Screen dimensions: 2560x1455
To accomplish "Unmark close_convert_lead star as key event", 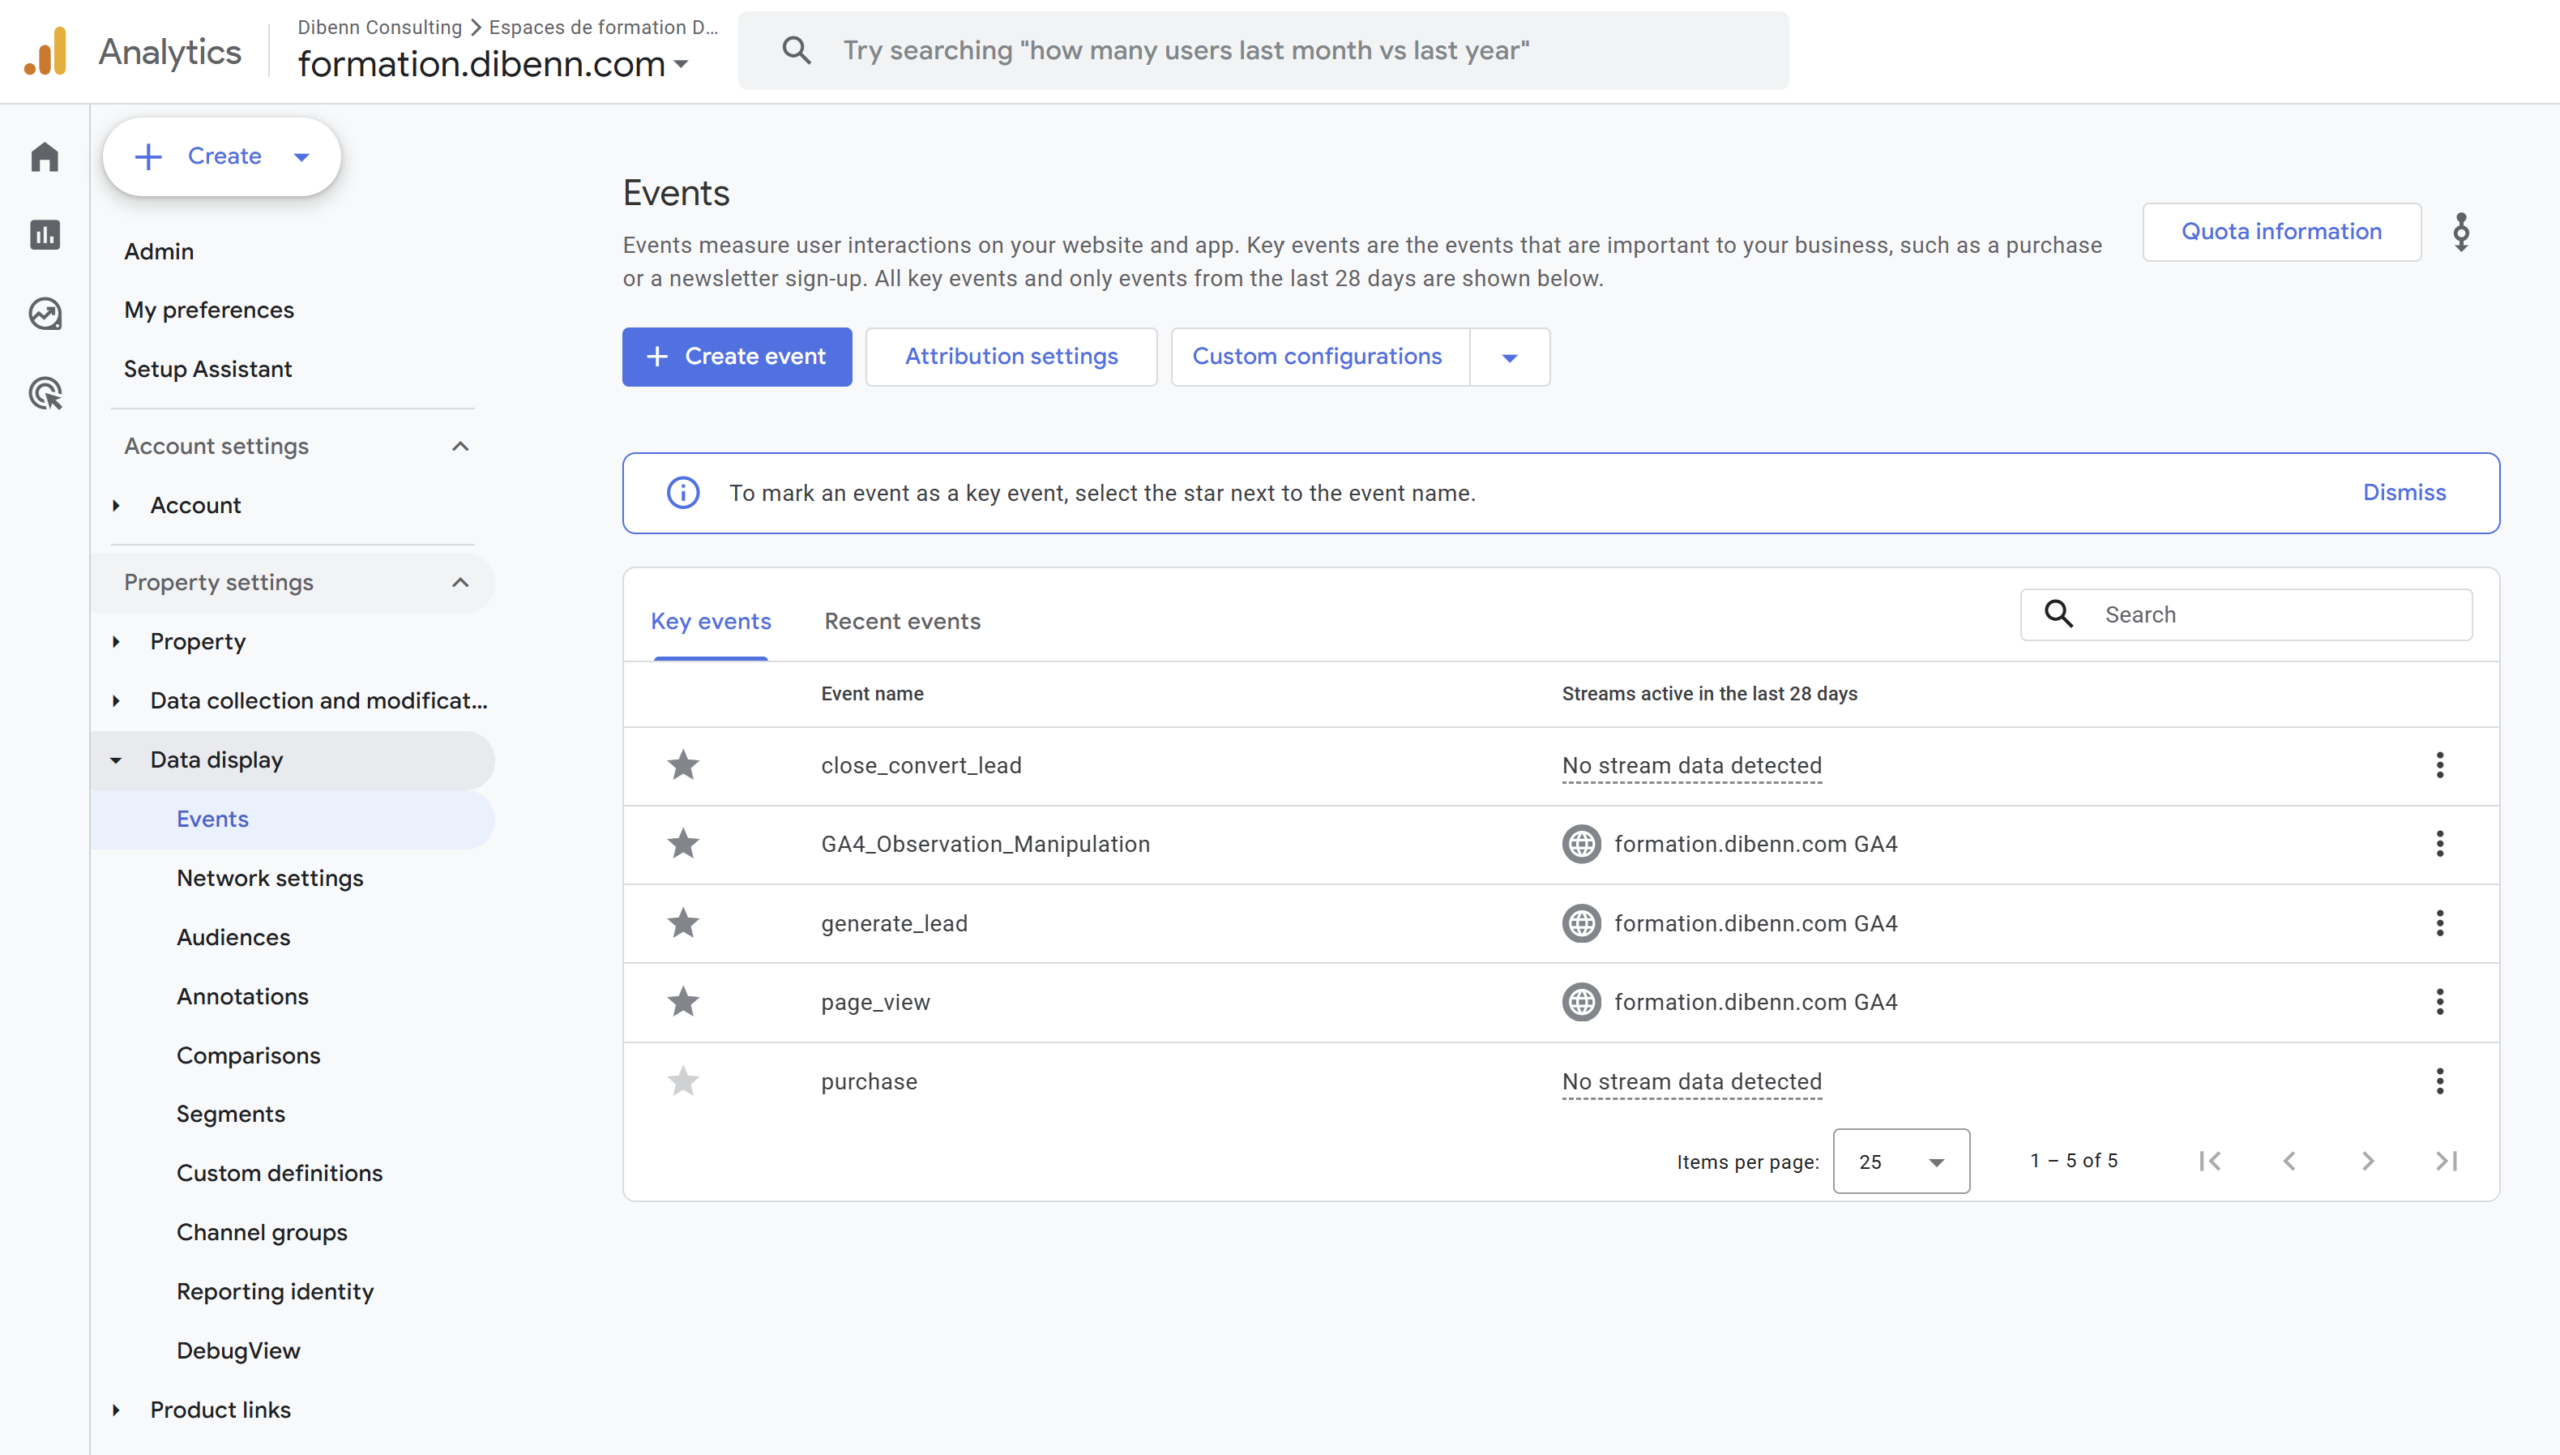I will (x=683, y=765).
